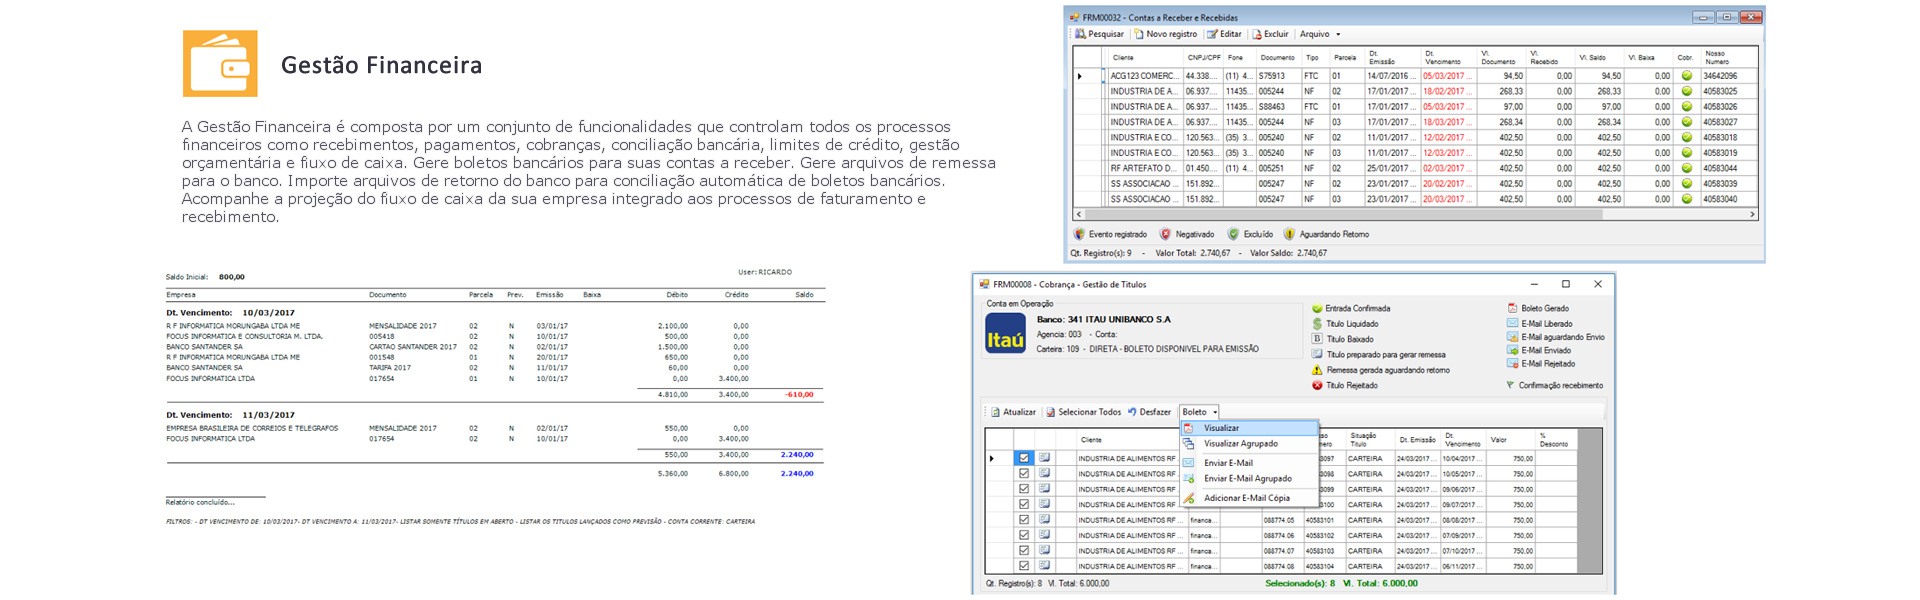The height and width of the screenshot is (600, 1920).
Task: Click the Nosso Numero column header
Action: (1729, 58)
